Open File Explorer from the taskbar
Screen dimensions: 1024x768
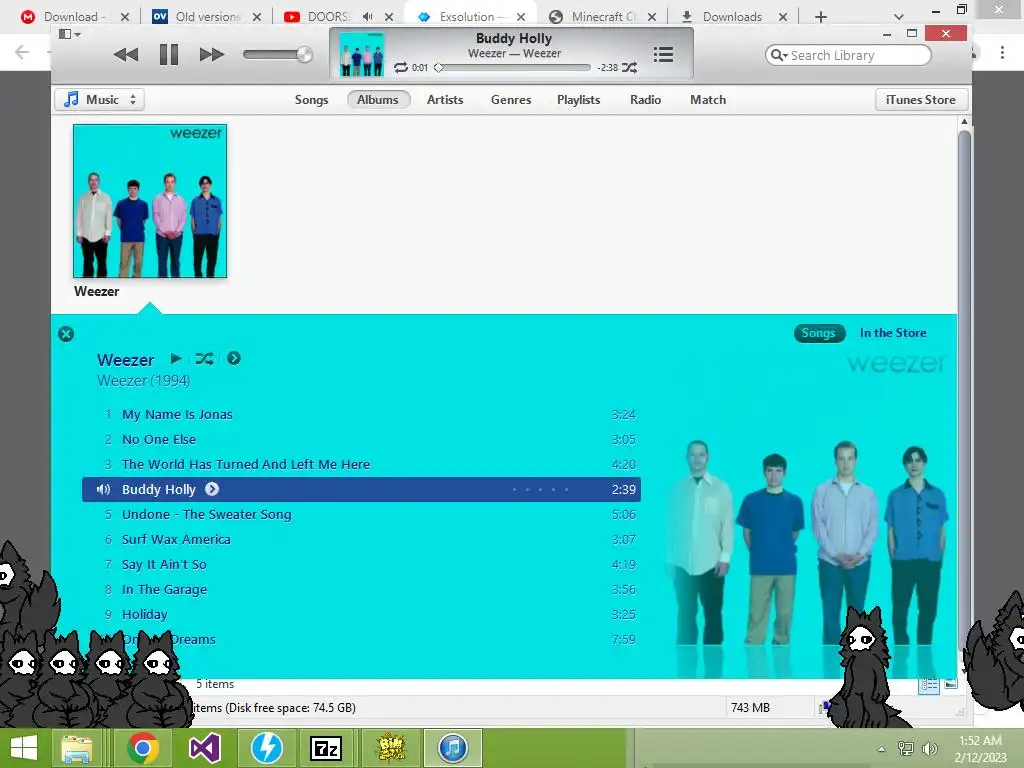click(76, 748)
